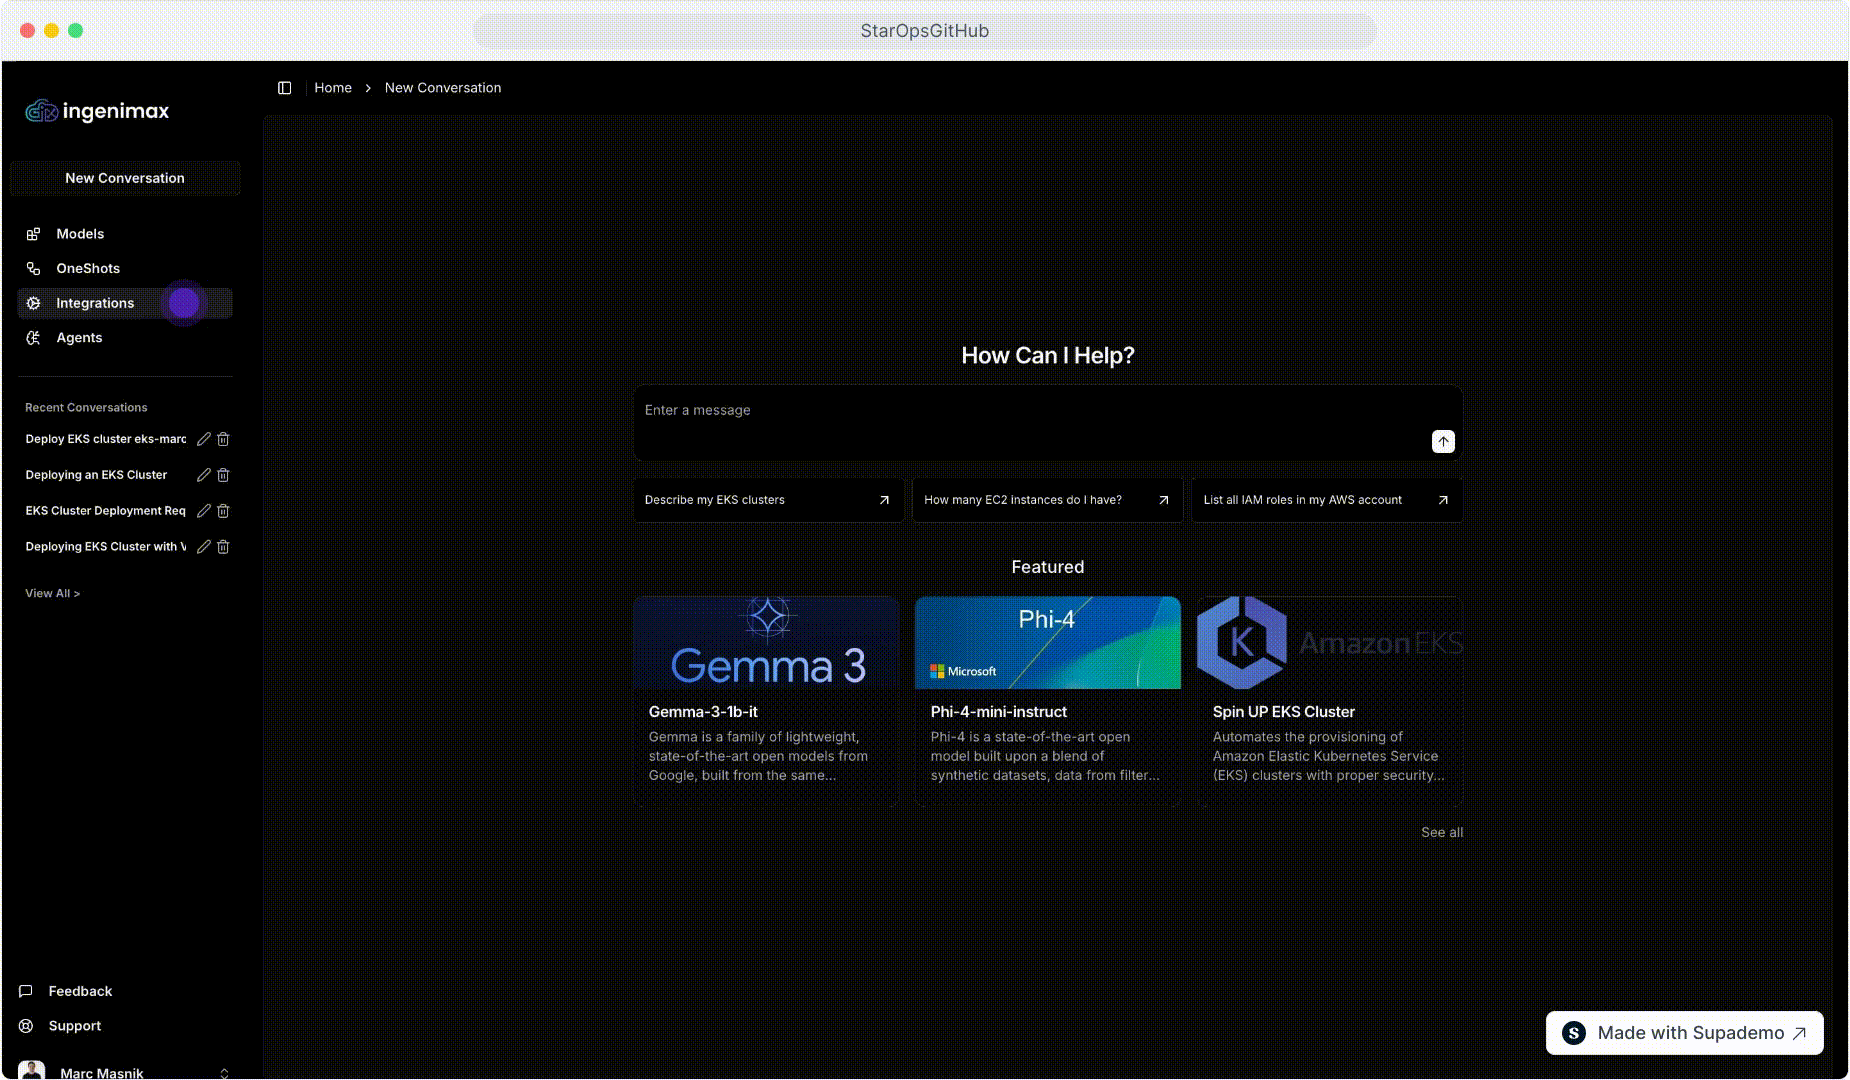Start a New Conversation
Screen dimensions: 1850x1080
coord(125,178)
